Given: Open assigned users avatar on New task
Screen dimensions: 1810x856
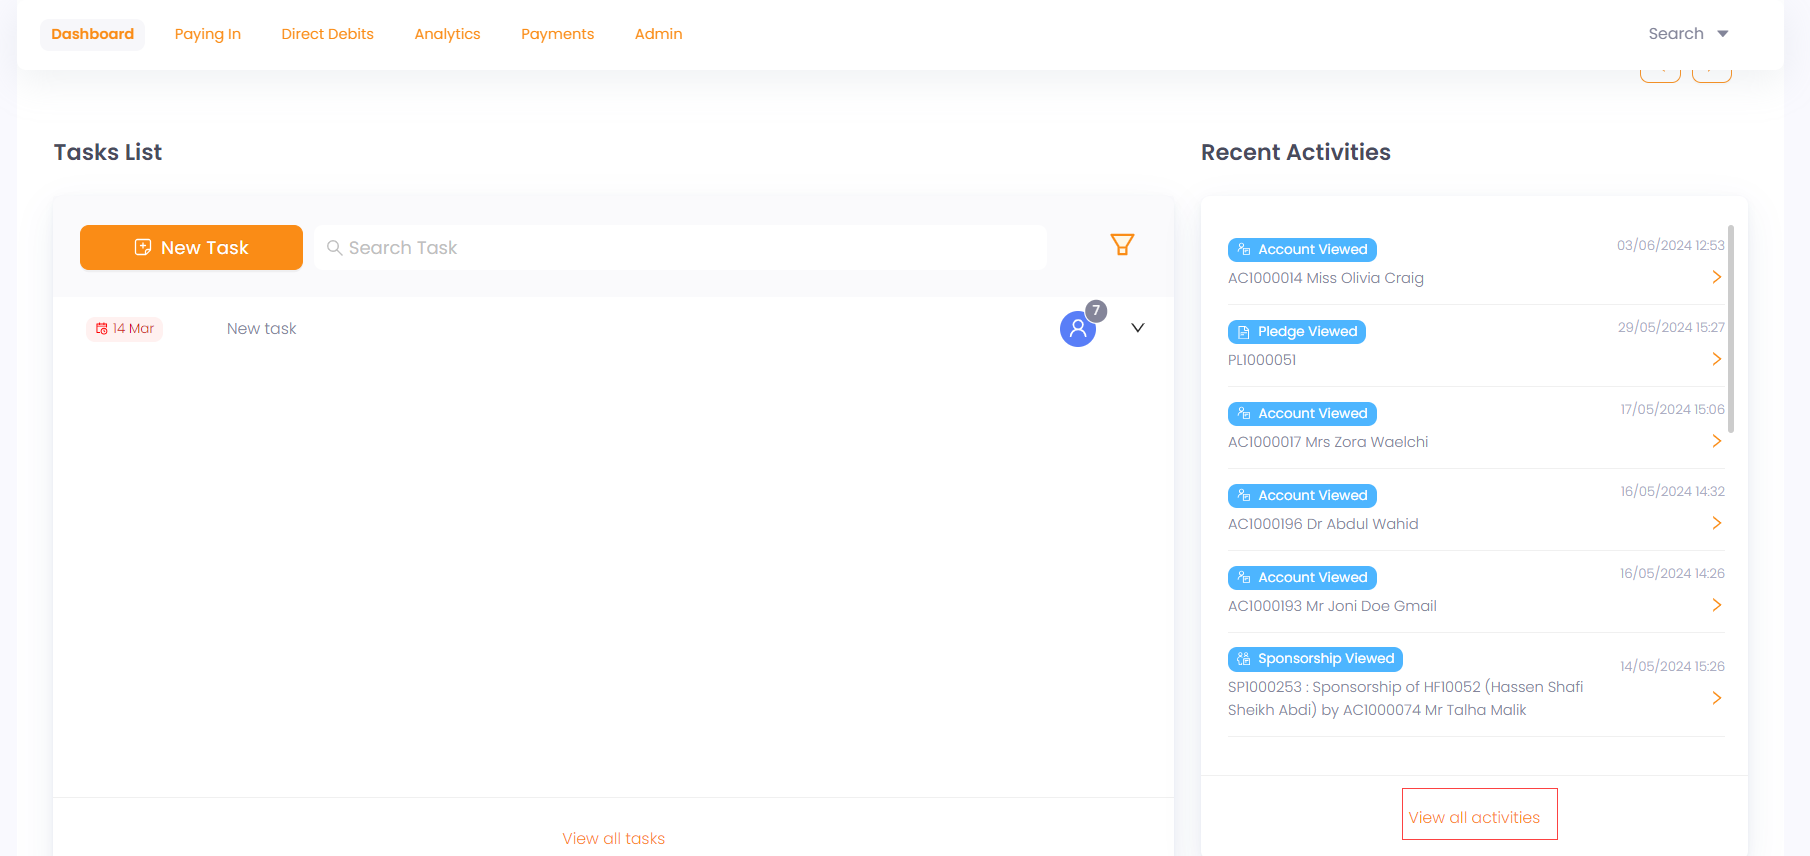Looking at the screenshot, I should (x=1078, y=328).
